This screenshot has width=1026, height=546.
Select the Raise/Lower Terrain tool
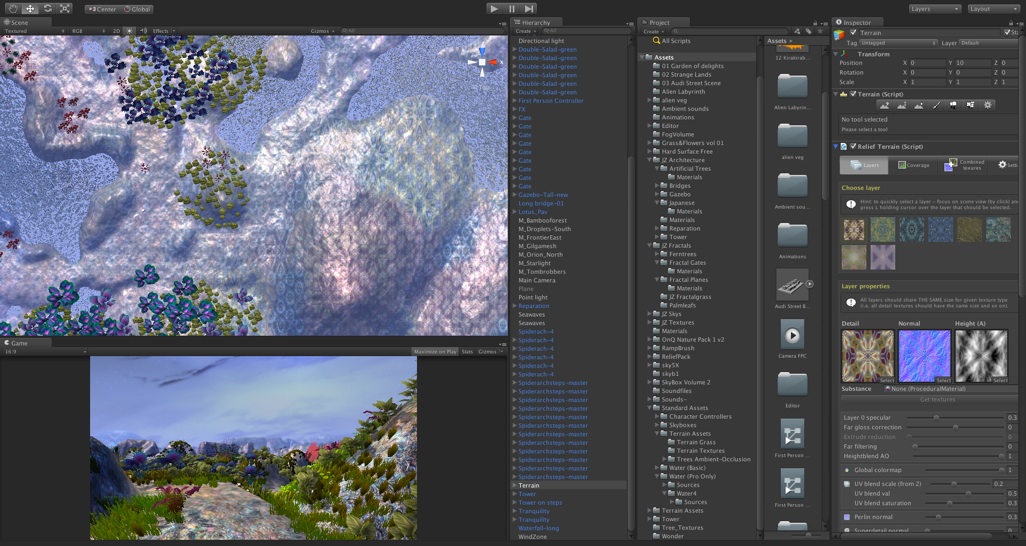tap(884, 105)
